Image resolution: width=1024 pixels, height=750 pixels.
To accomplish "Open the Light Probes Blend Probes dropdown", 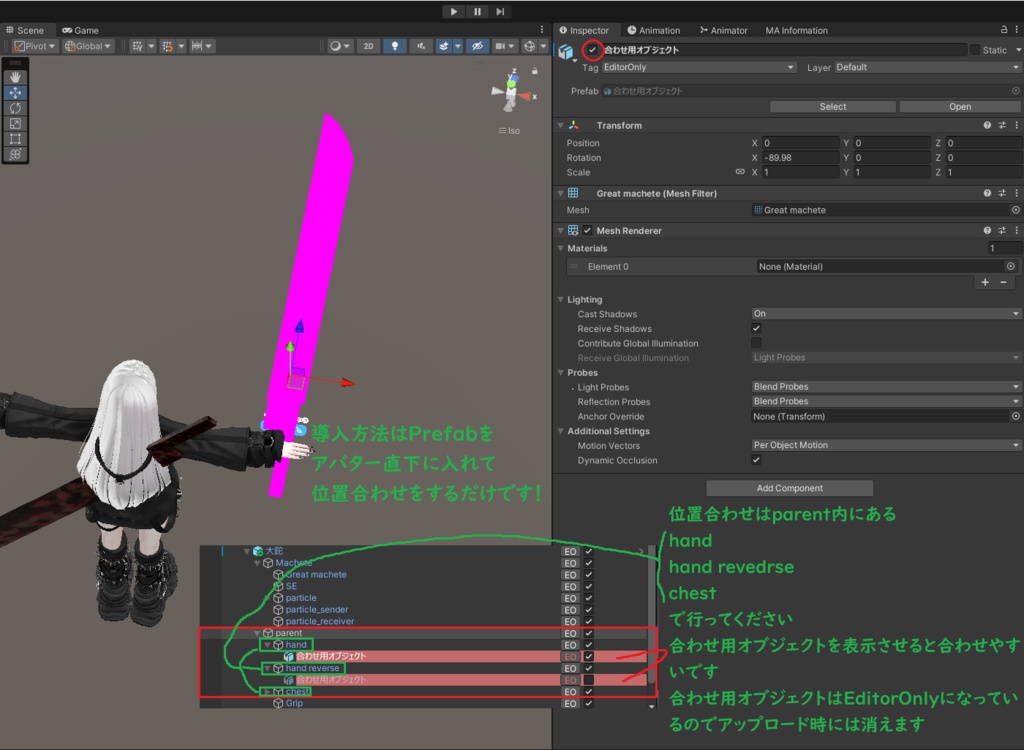I will point(886,387).
